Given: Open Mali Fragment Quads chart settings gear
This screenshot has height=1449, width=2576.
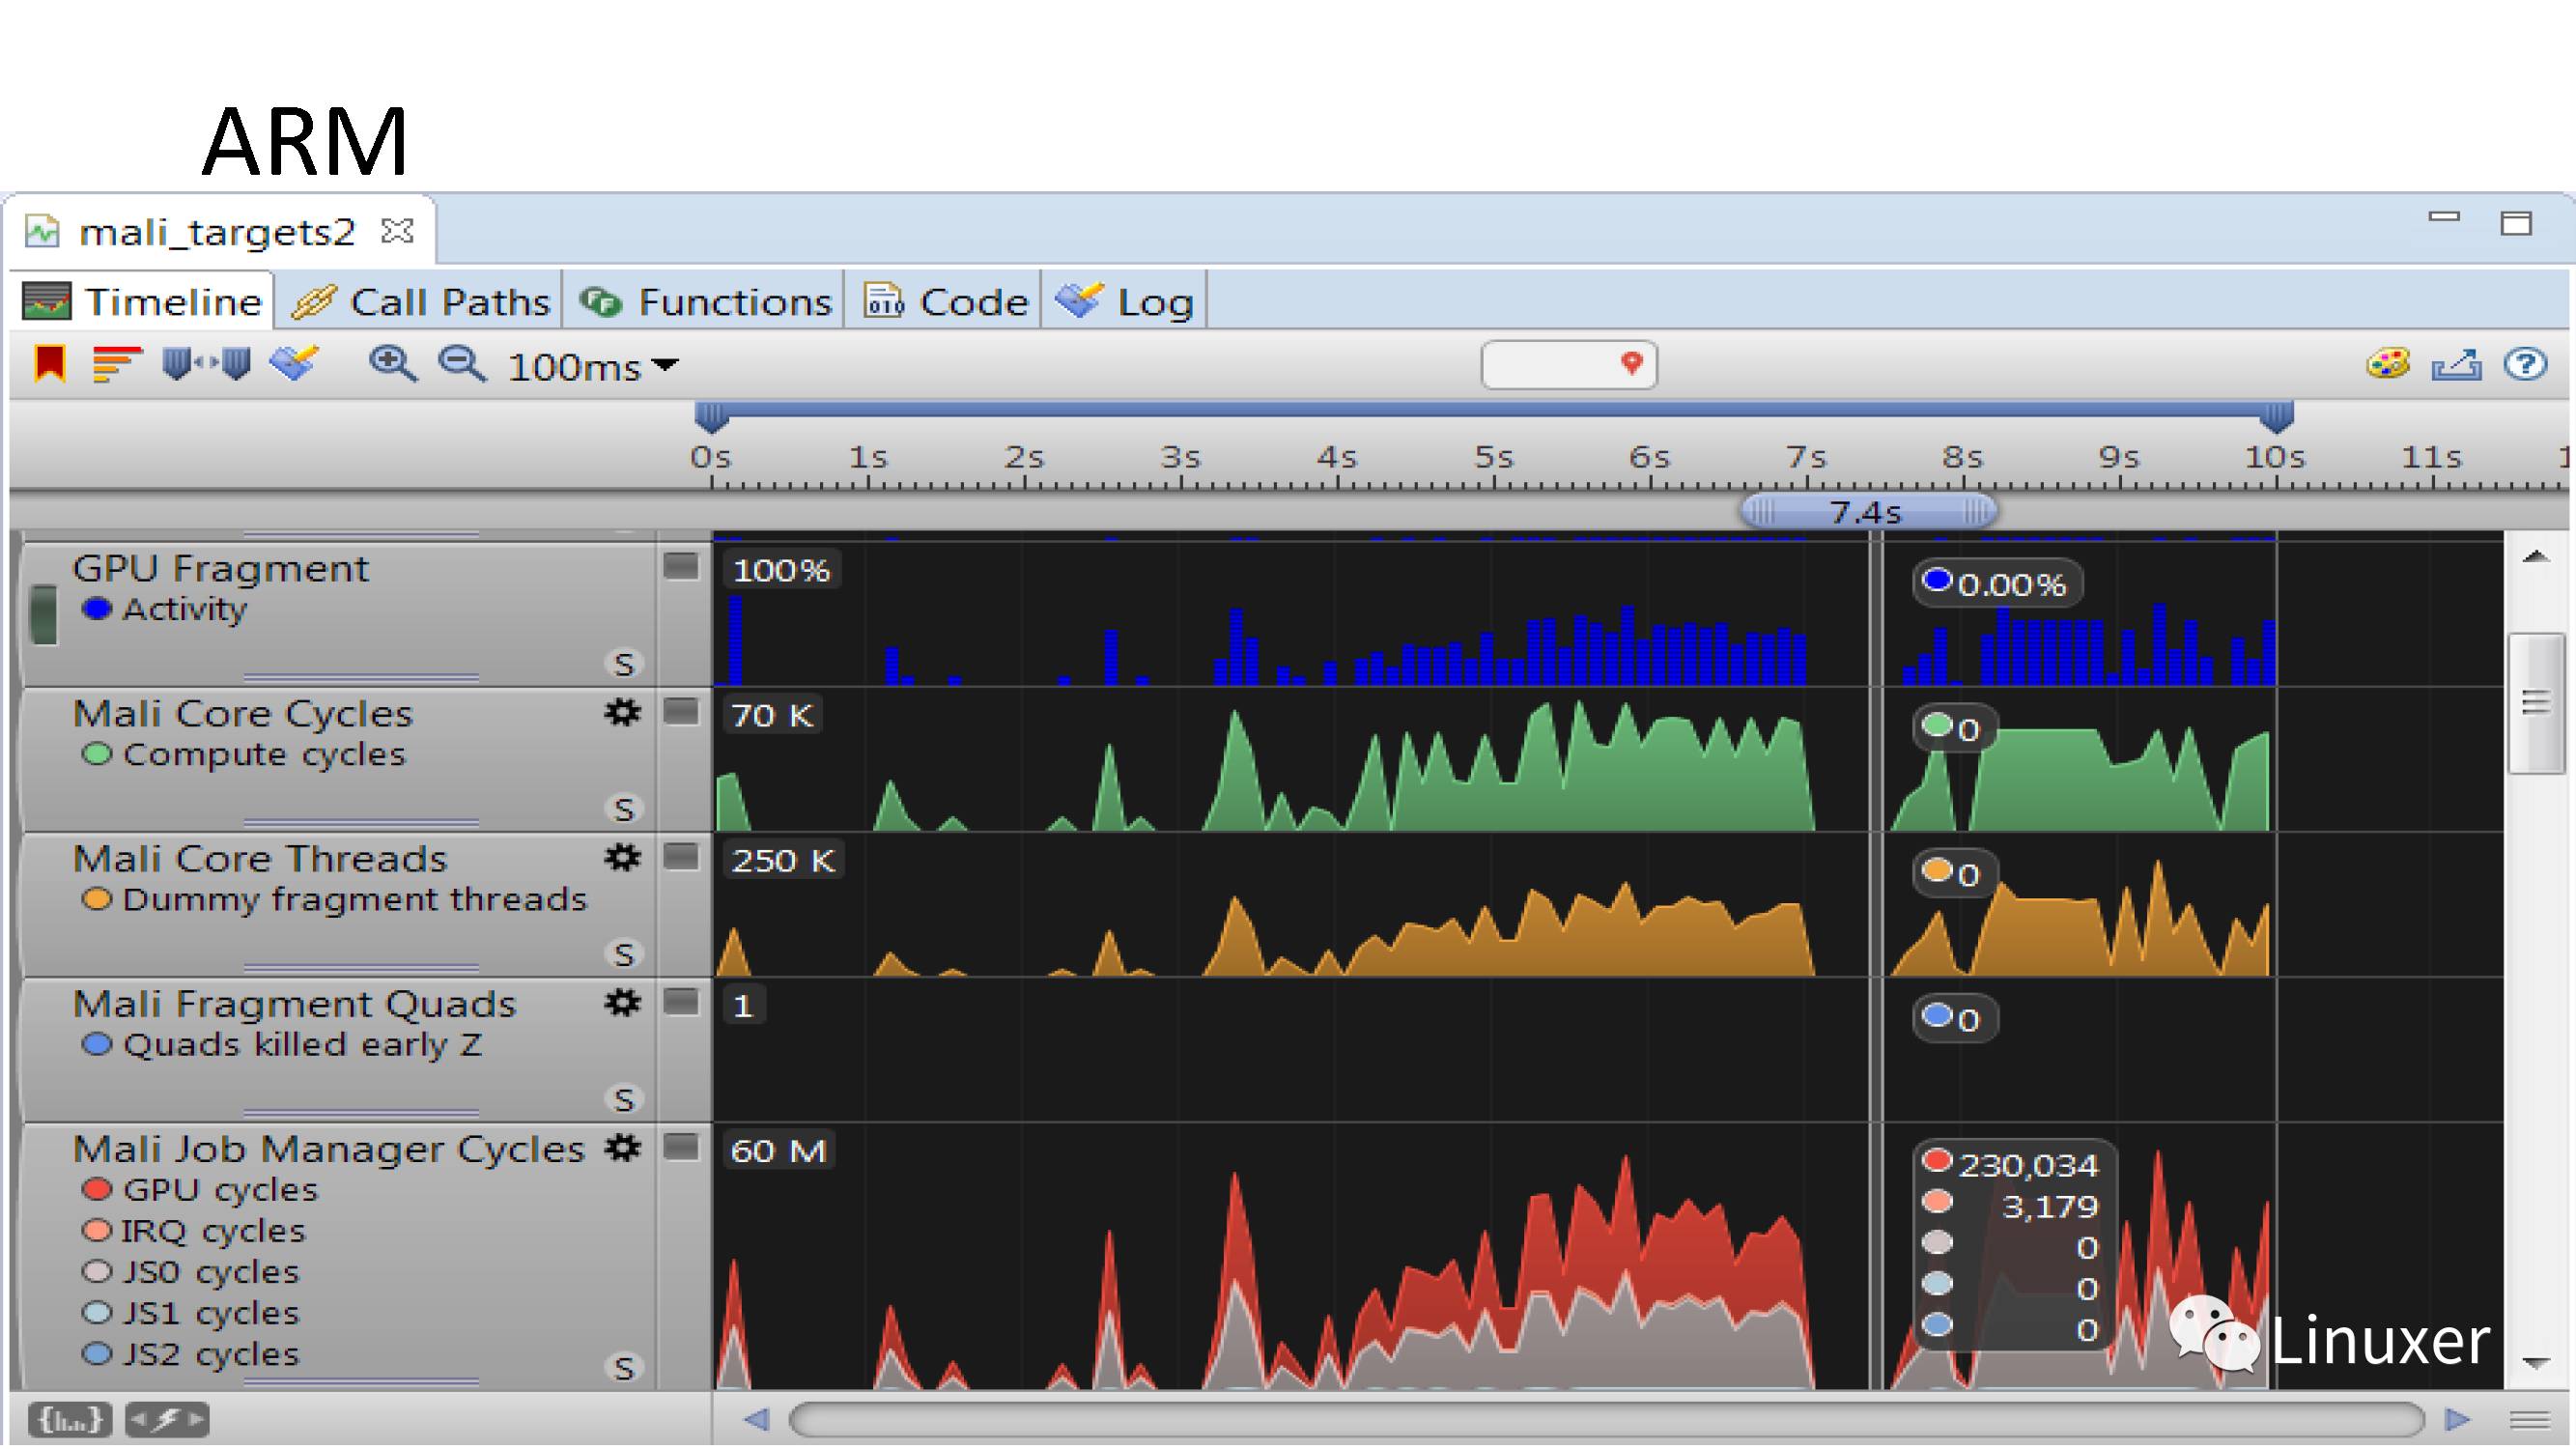Looking at the screenshot, I should tap(622, 1002).
